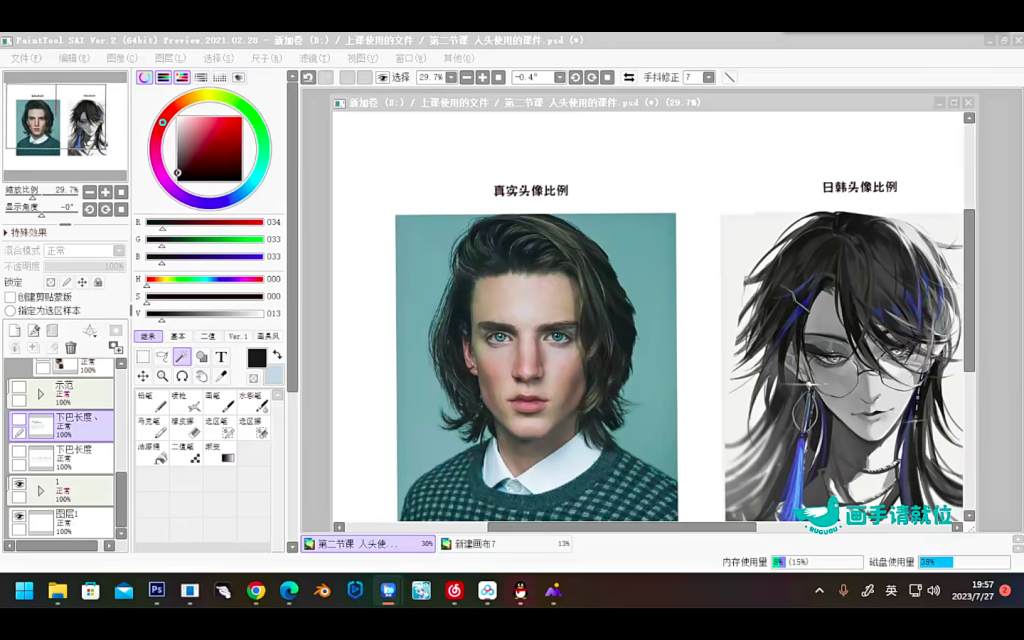Click the black foreground color swatch
The width and height of the screenshot is (1024, 640).
point(257,358)
